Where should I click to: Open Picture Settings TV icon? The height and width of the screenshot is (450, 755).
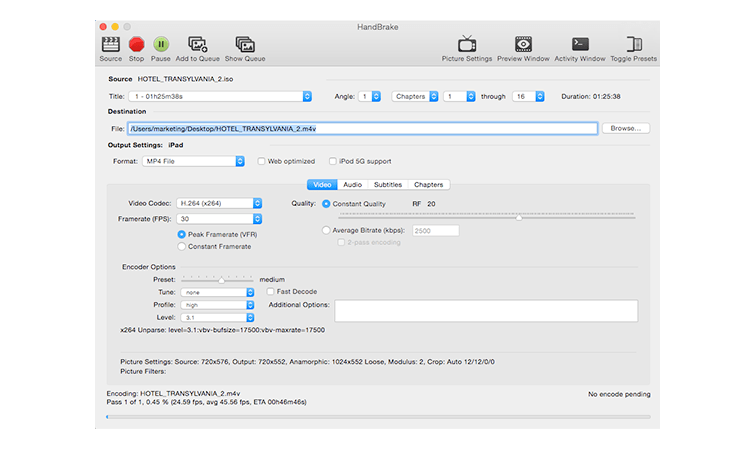467,44
